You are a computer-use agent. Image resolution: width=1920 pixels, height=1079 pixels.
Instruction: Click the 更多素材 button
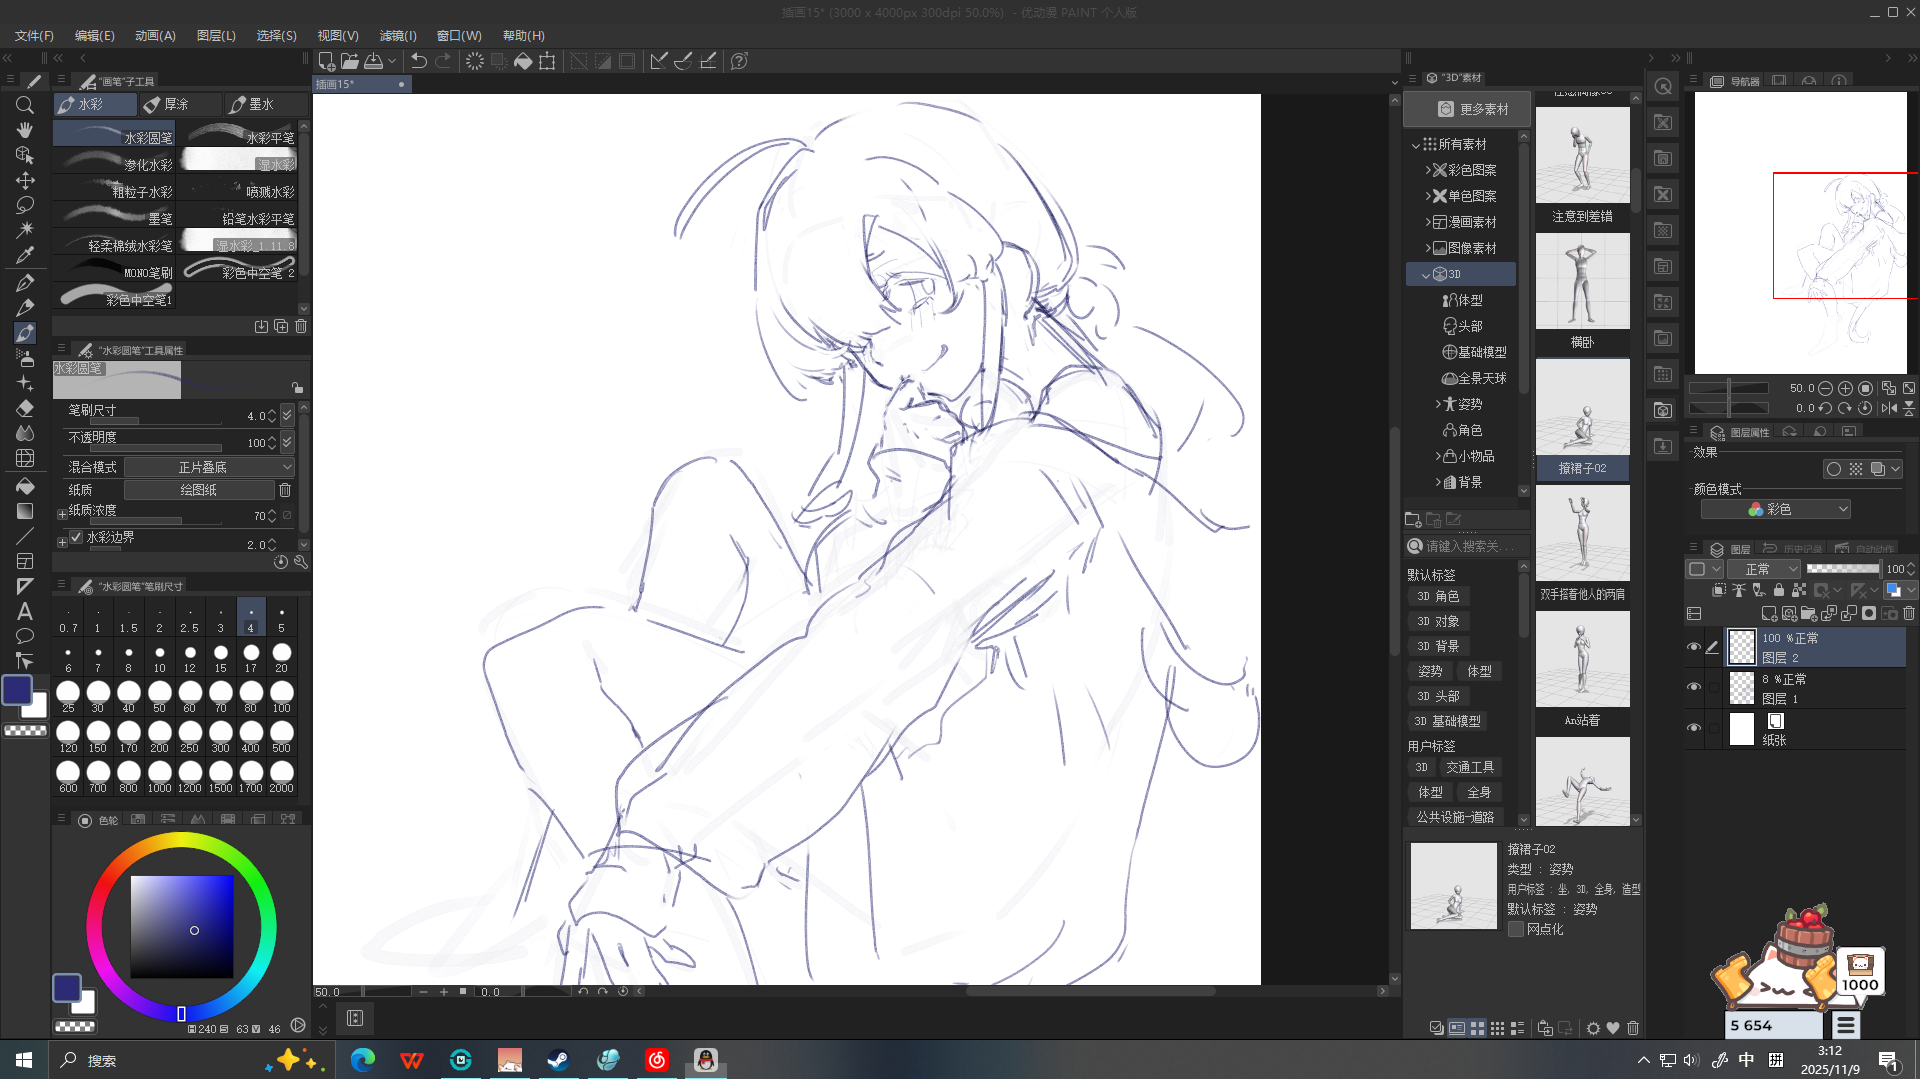1471,109
